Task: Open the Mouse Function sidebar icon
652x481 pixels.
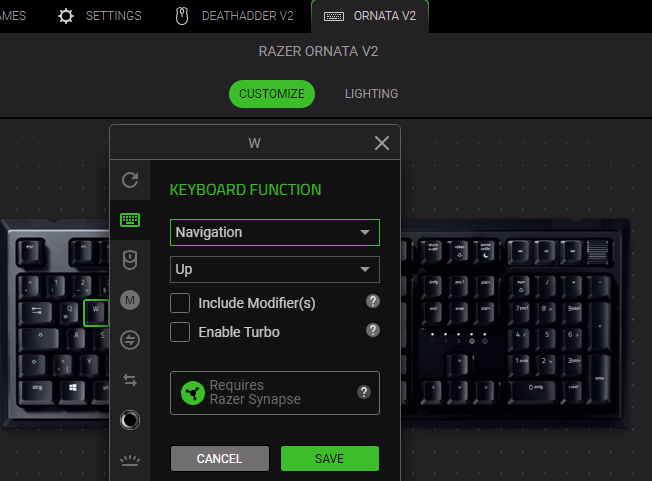Action: click(129, 260)
